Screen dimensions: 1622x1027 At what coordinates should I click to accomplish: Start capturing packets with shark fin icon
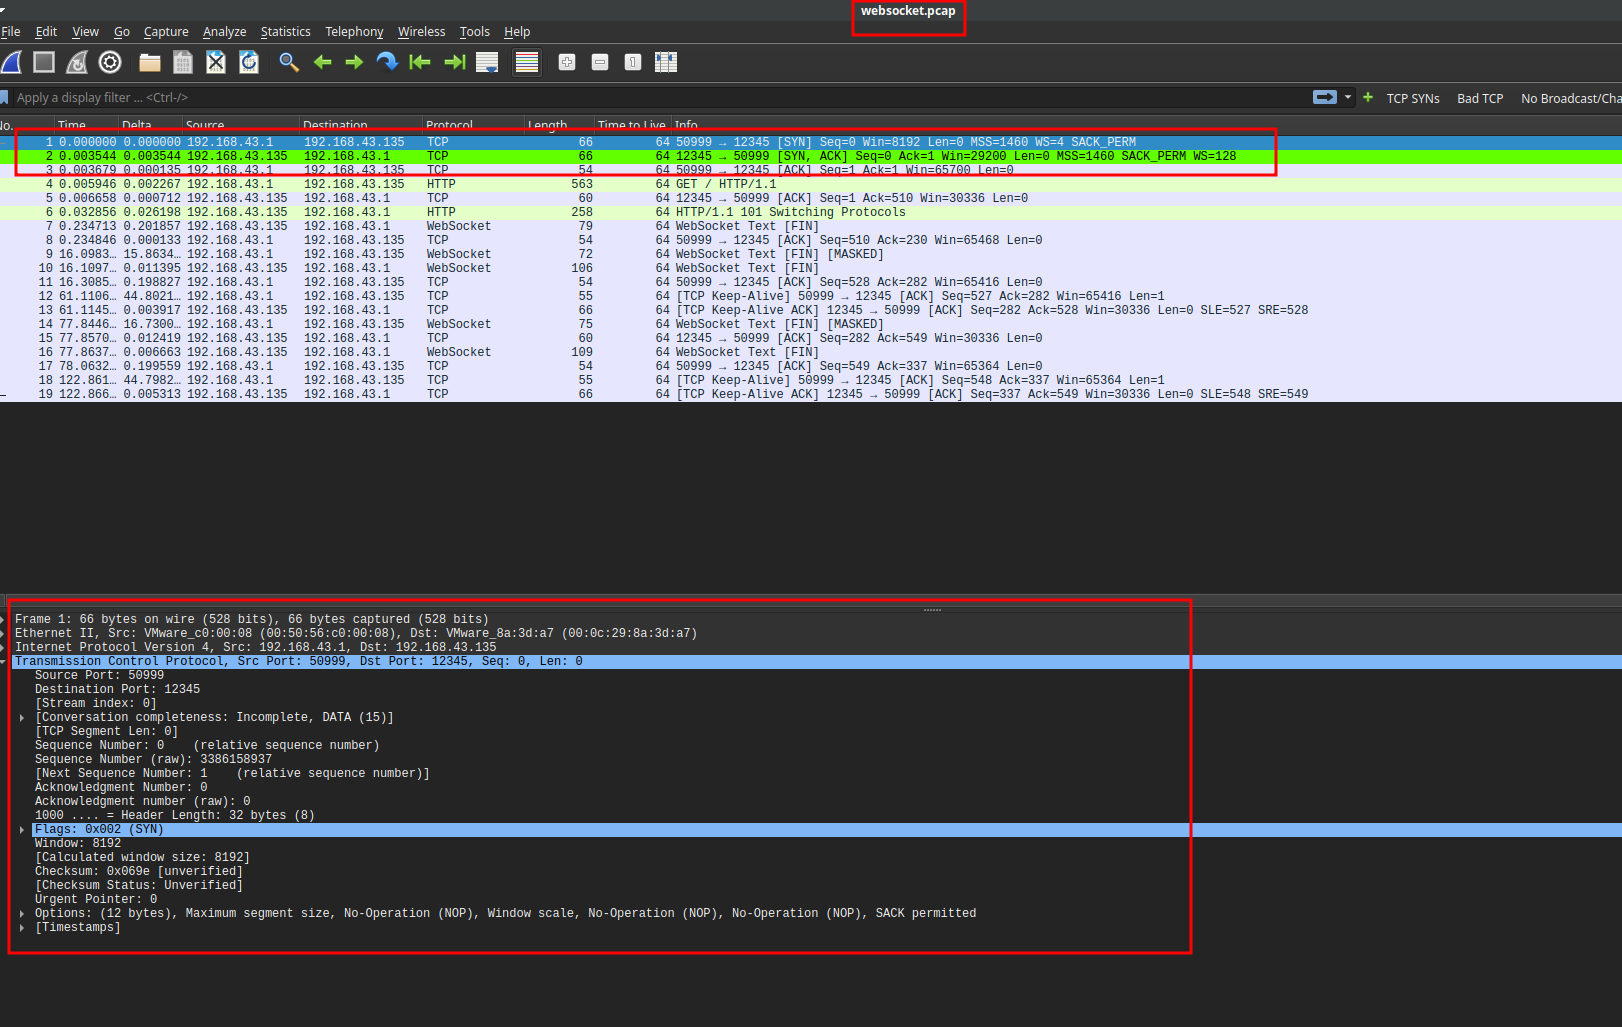point(12,62)
